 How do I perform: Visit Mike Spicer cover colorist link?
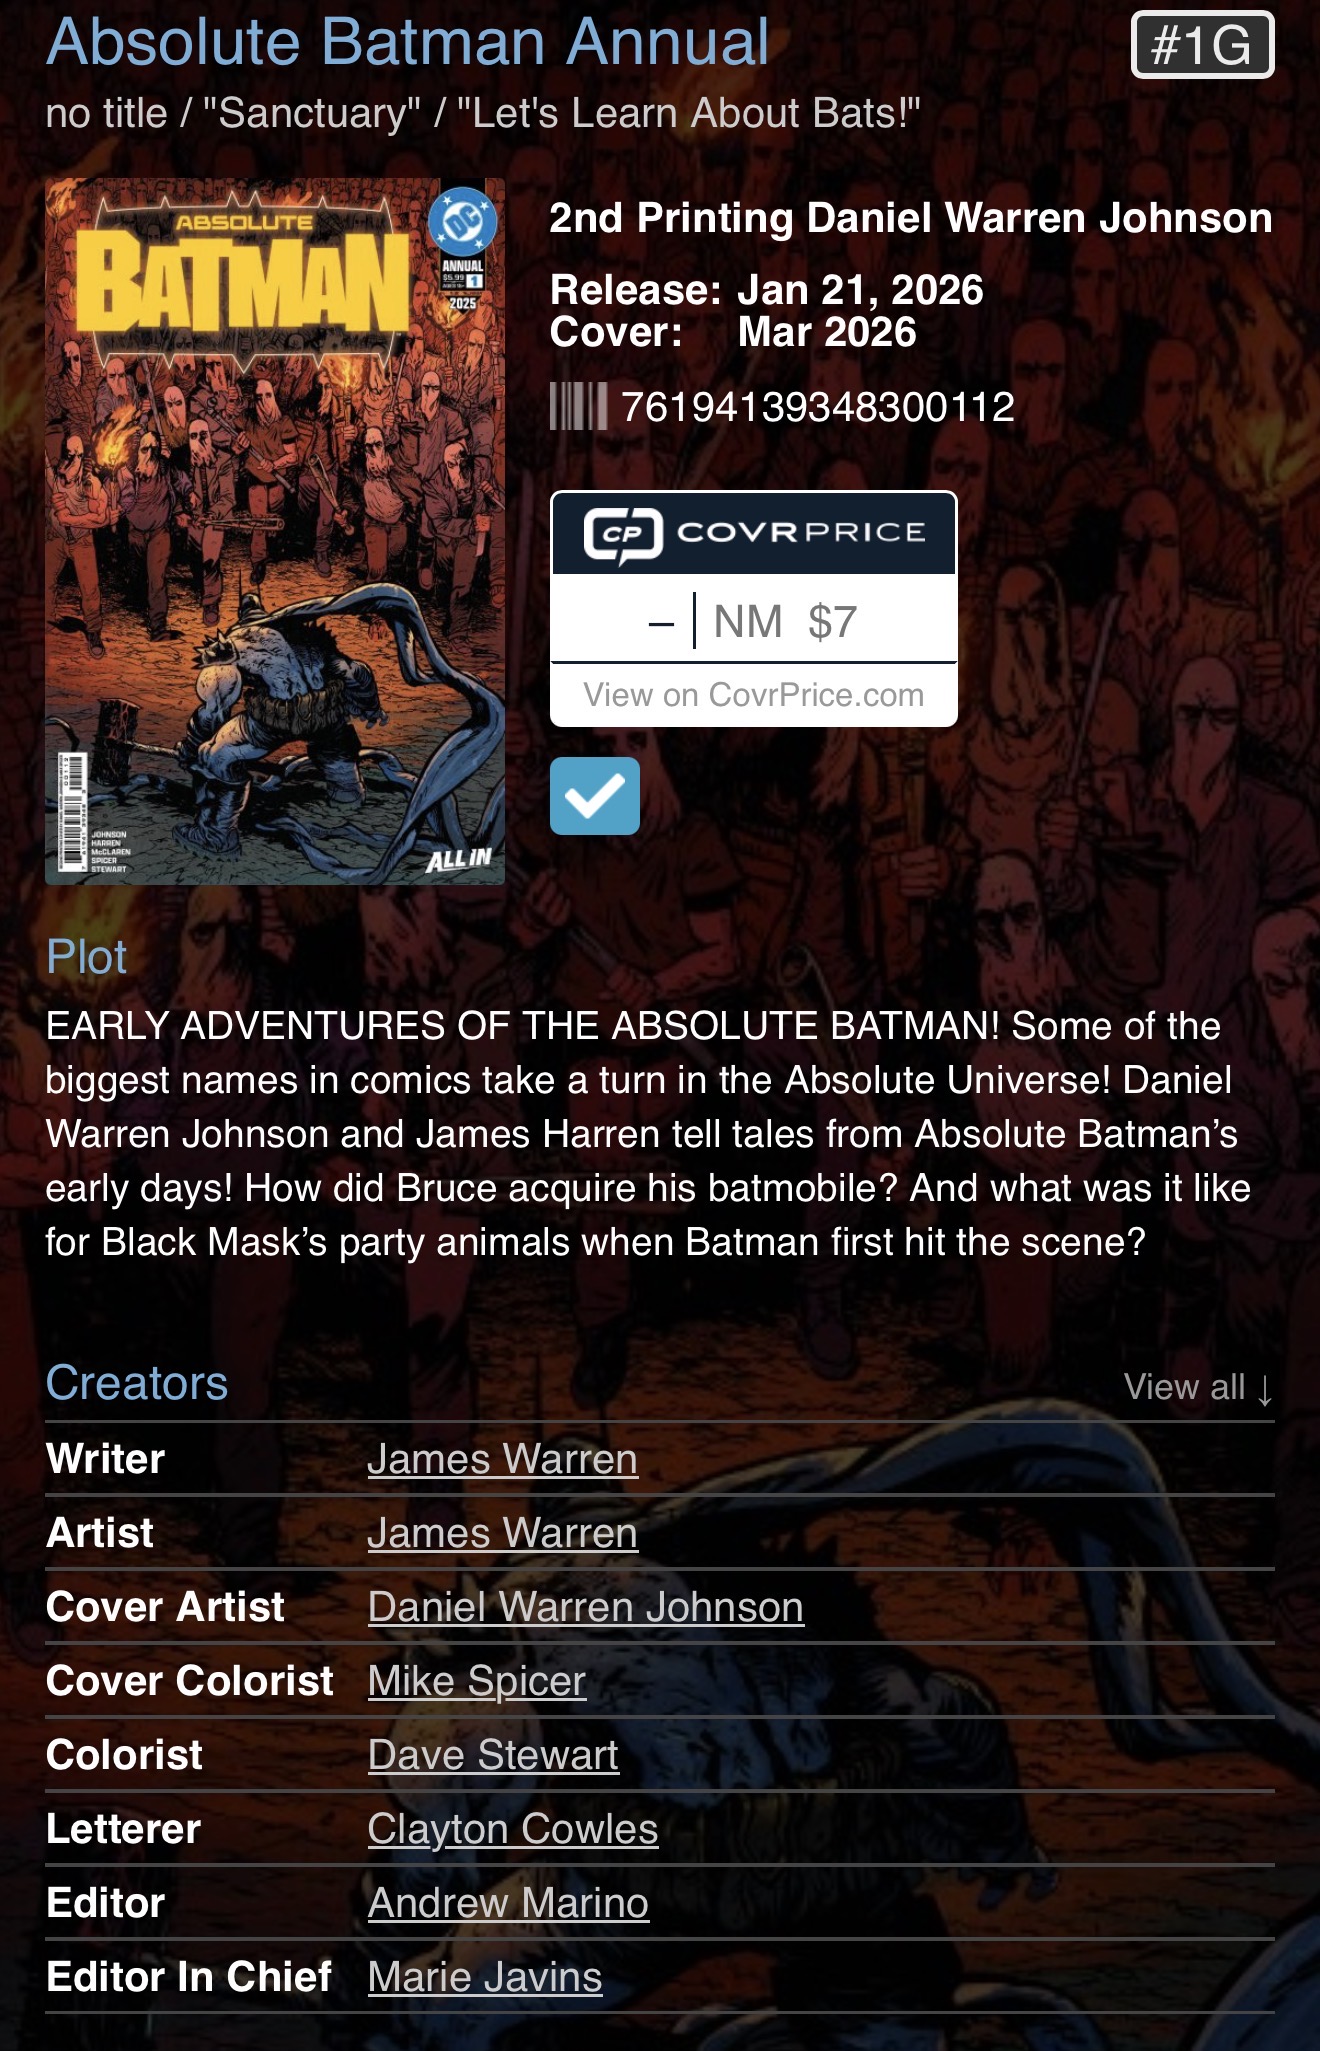tap(477, 1682)
